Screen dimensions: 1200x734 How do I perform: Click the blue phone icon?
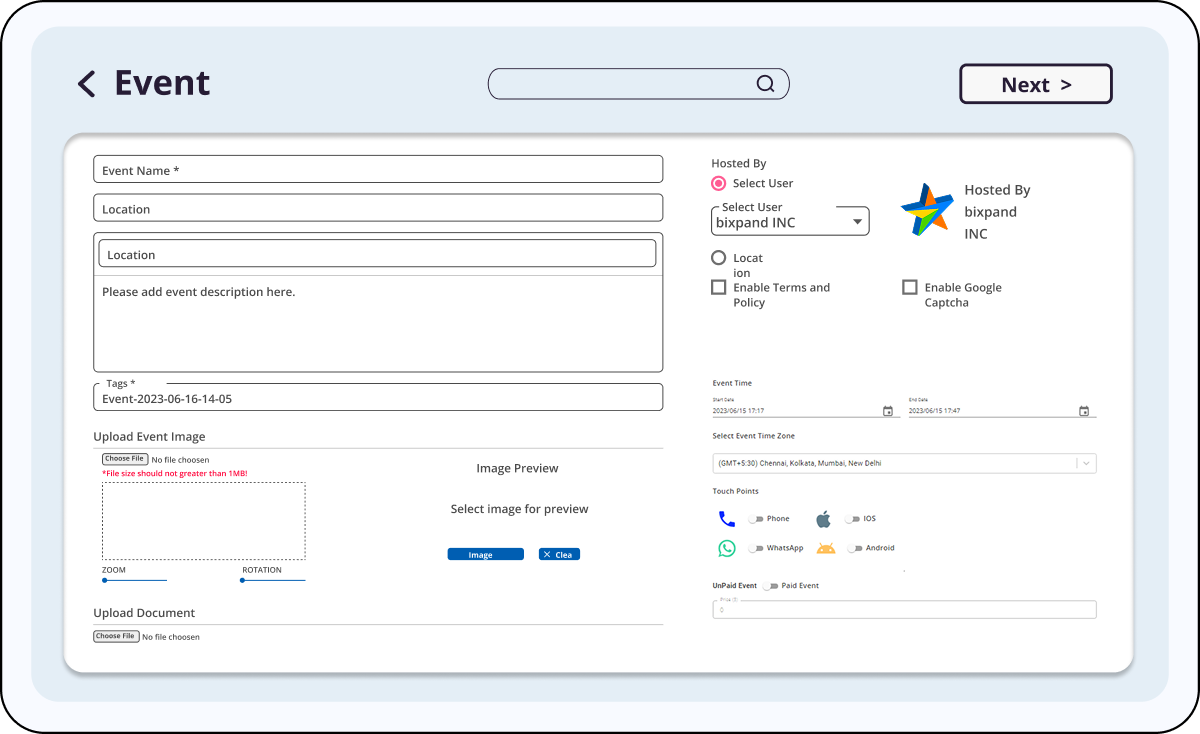pyautogui.click(x=727, y=519)
